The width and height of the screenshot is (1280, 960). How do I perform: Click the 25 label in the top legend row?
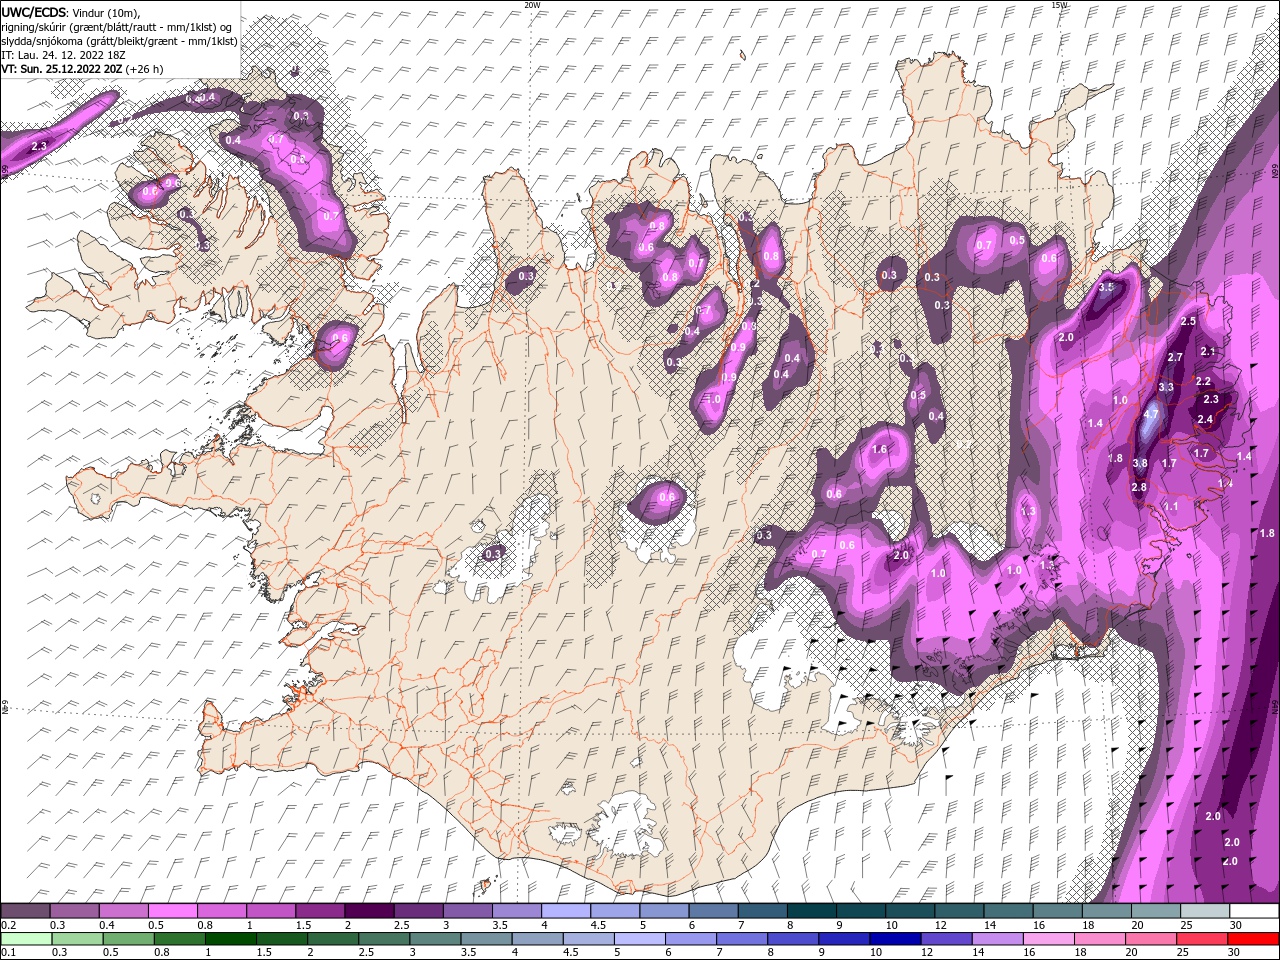(1186, 926)
